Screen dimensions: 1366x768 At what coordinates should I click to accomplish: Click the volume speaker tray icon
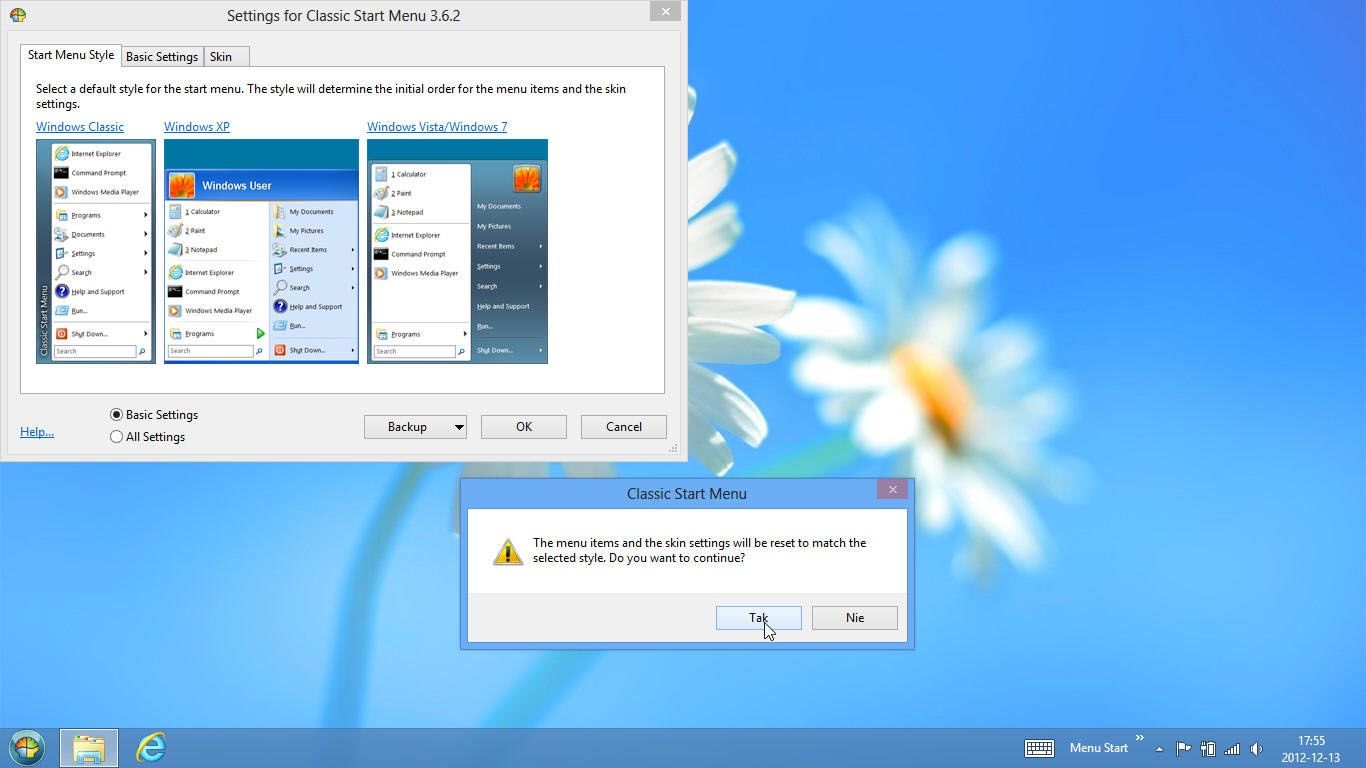pyautogui.click(x=1256, y=748)
